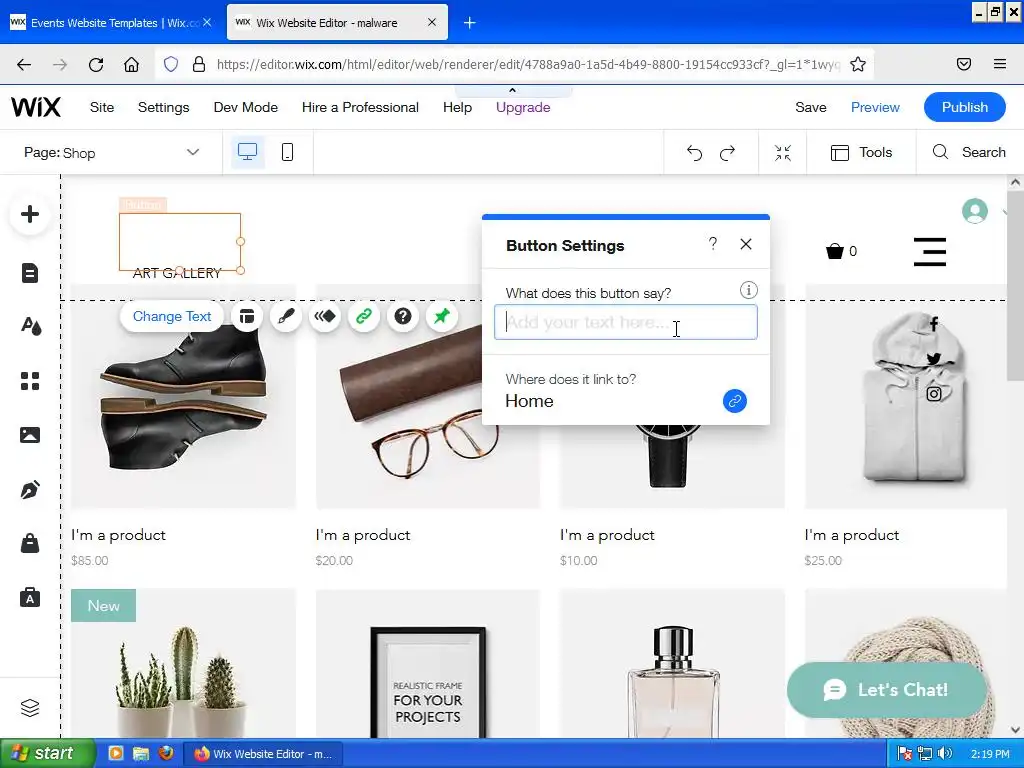Open the Dev Mode menu
This screenshot has height=768, width=1024.
coord(246,107)
